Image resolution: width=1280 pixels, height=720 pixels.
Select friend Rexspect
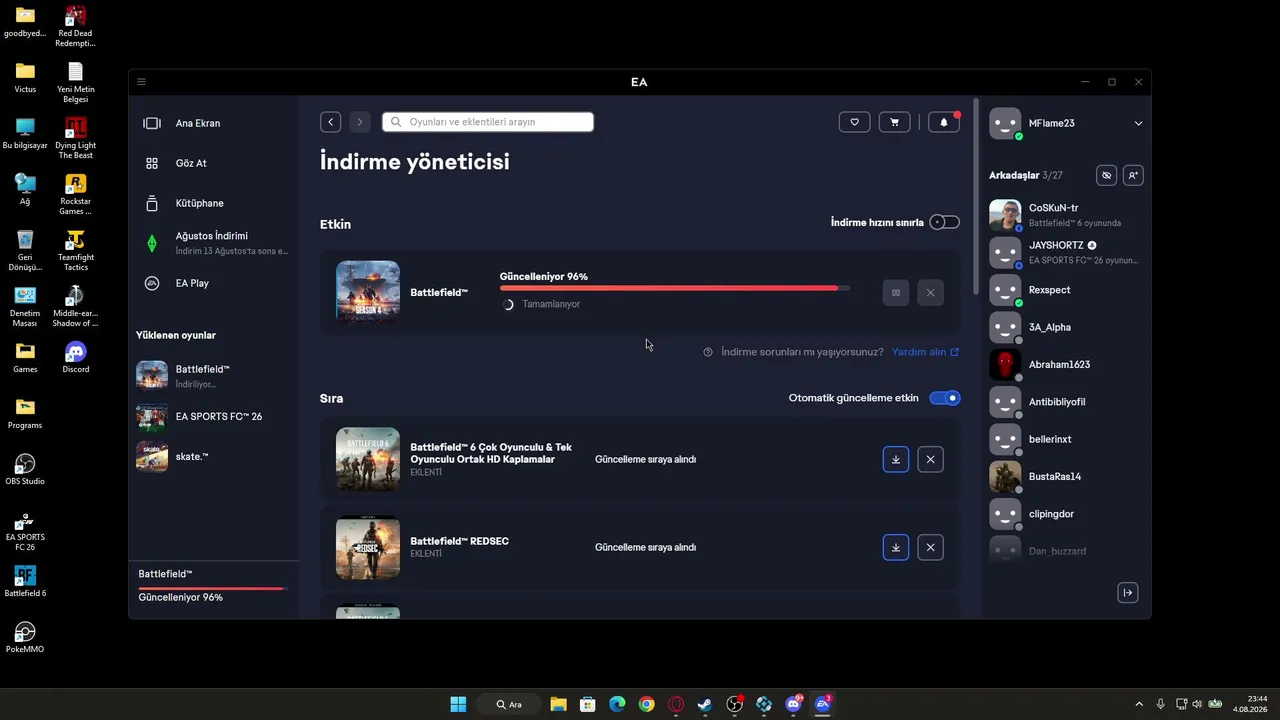pos(1066,290)
